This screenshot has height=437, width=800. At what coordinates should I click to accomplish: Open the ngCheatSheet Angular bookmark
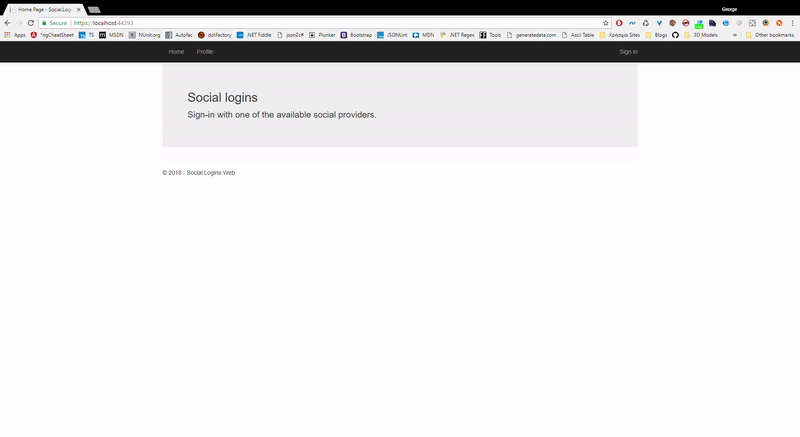pos(52,35)
